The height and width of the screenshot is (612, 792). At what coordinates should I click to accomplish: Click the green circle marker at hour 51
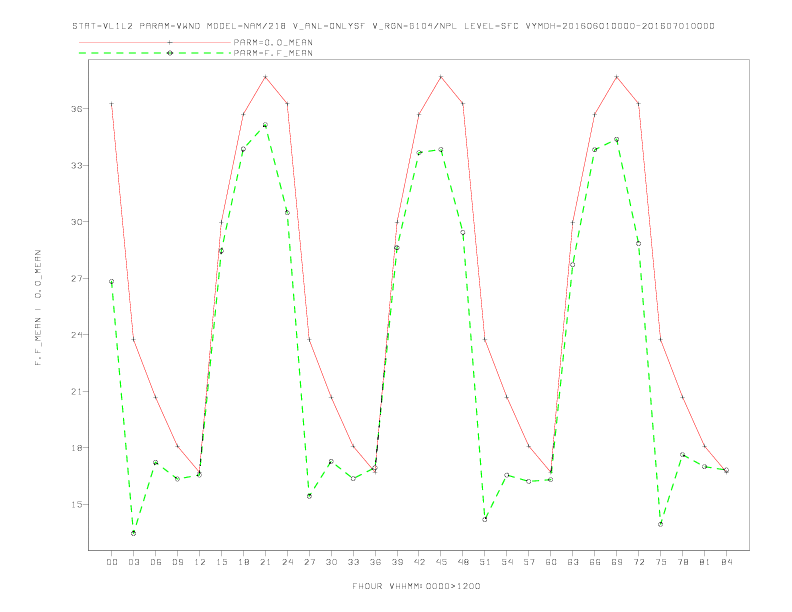pyautogui.click(x=485, y=519)
